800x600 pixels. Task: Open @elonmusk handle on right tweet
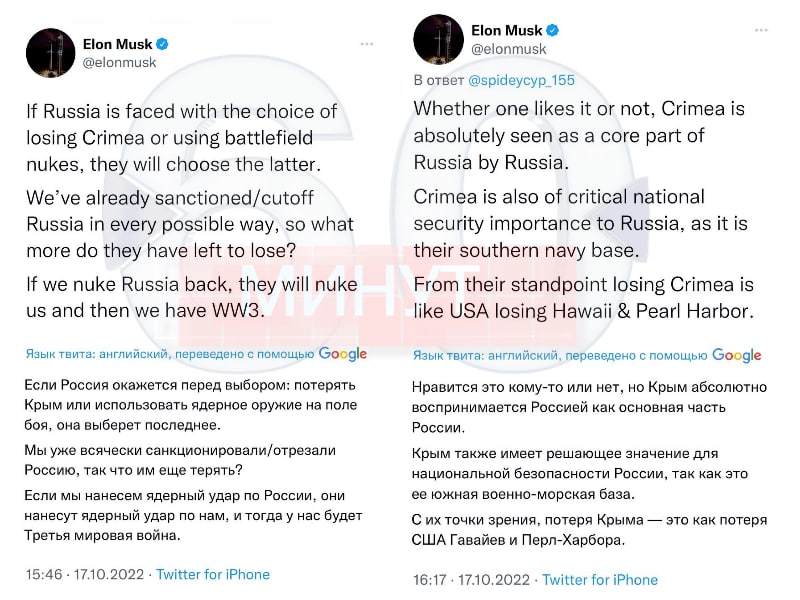point(509,49)
